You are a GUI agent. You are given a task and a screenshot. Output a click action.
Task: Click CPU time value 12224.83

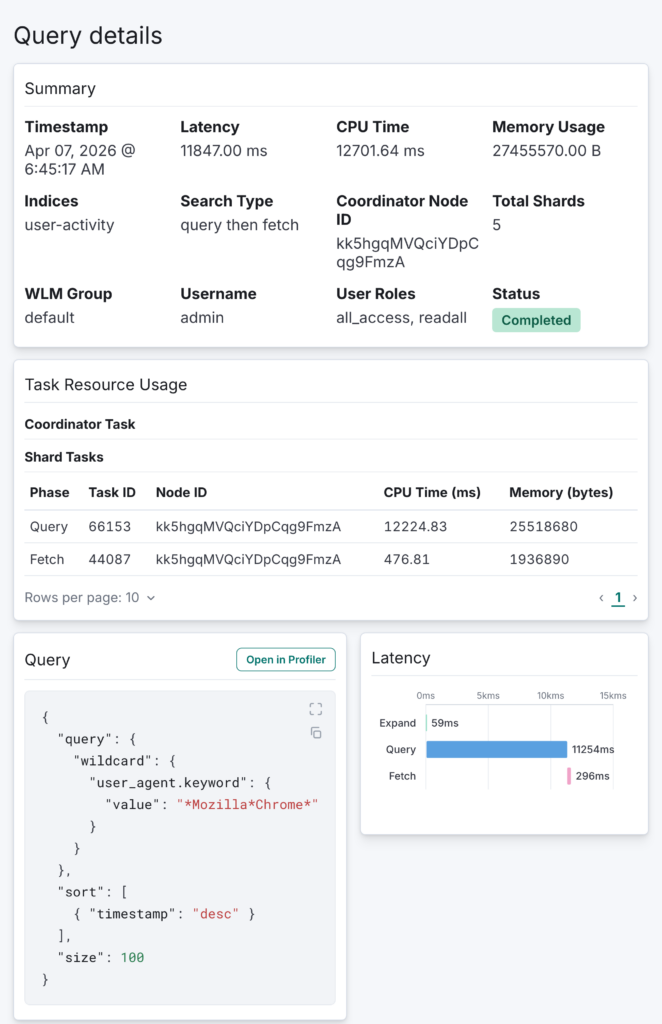tap(415, 526)
